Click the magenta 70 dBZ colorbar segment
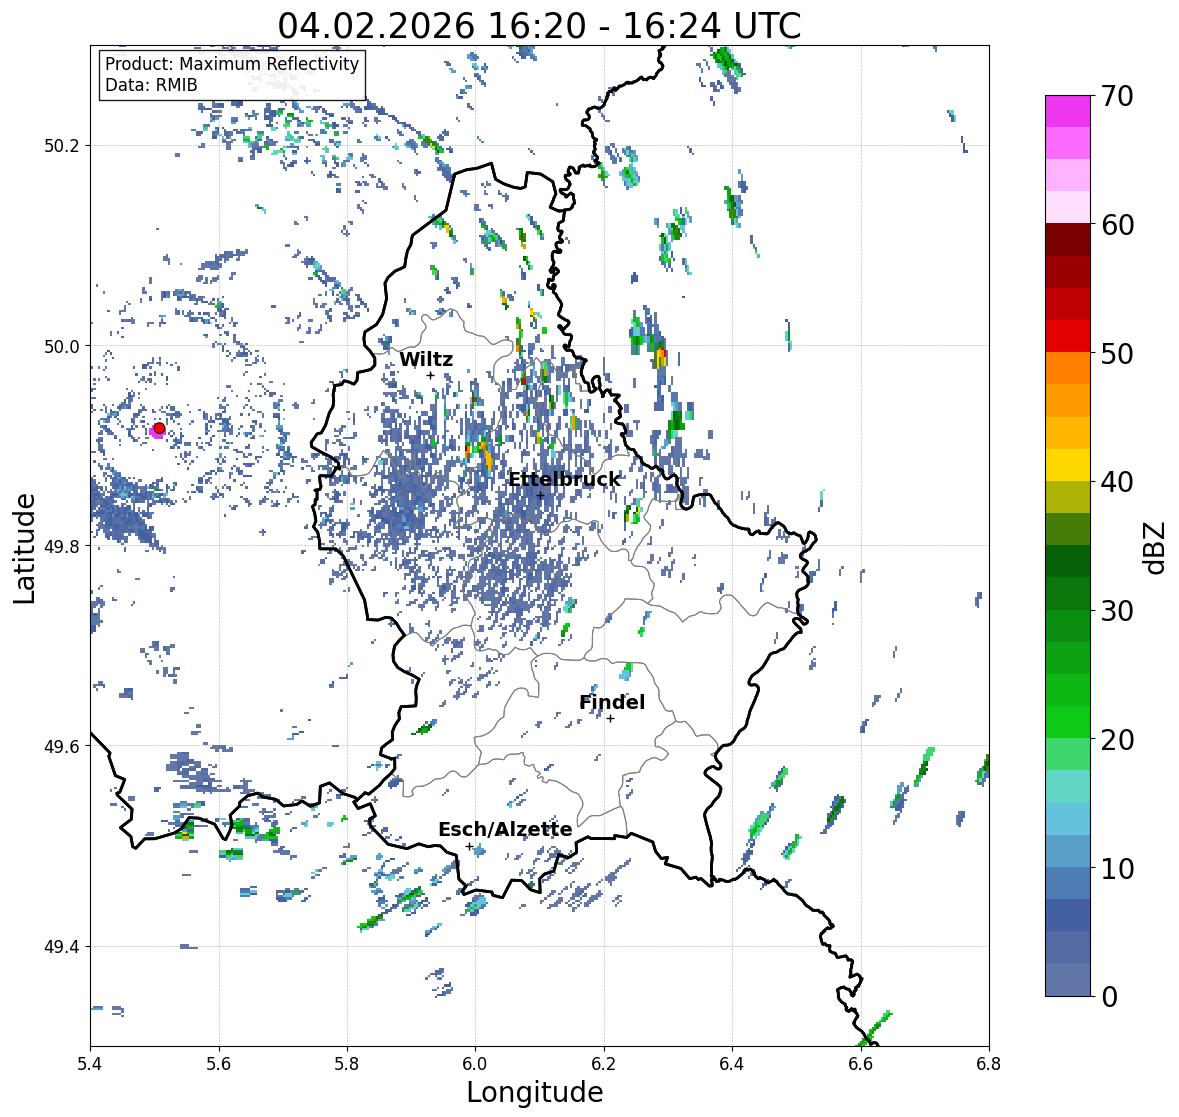This screenshot has width=1179, height=1117. point(1068,111)
